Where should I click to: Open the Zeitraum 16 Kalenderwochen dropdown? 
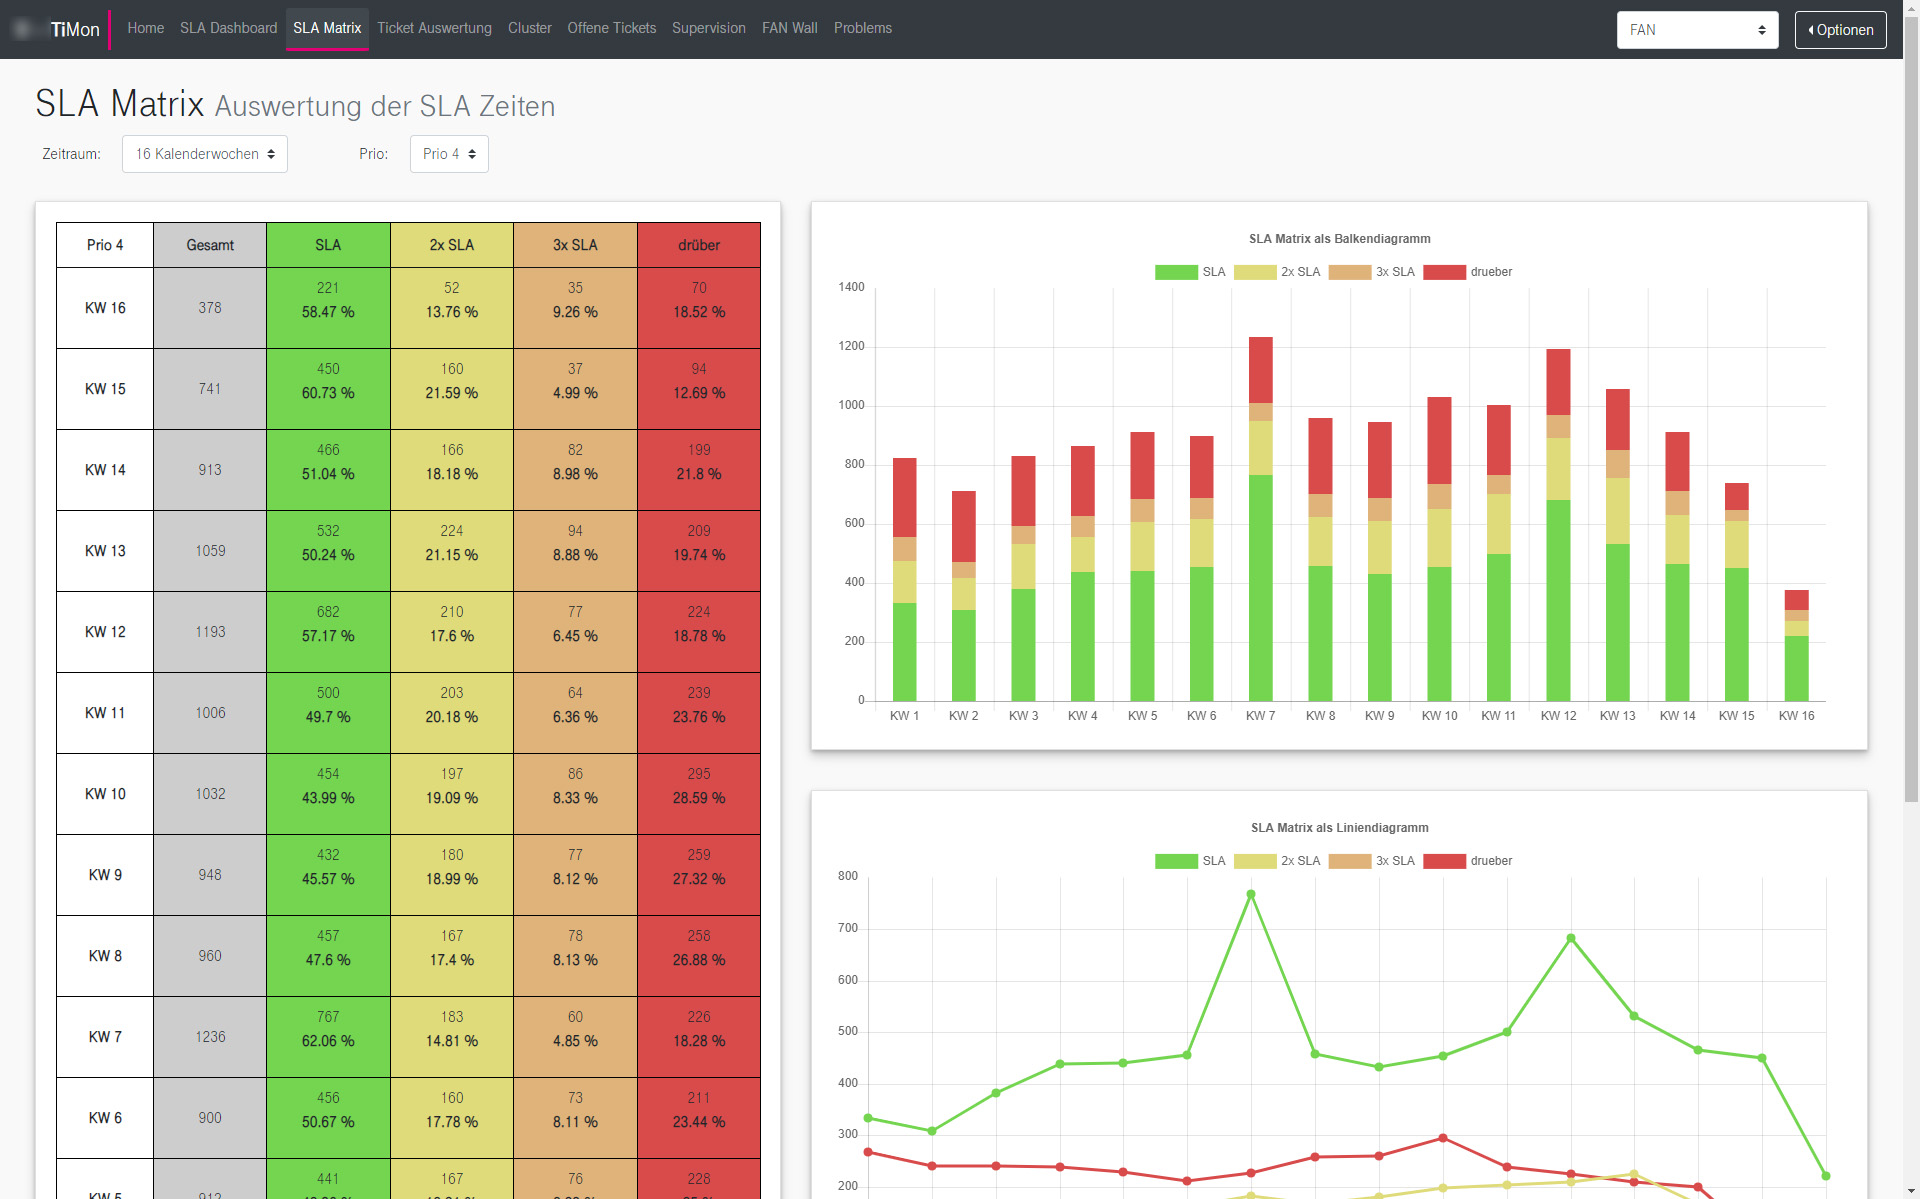(x=205, y=154)
